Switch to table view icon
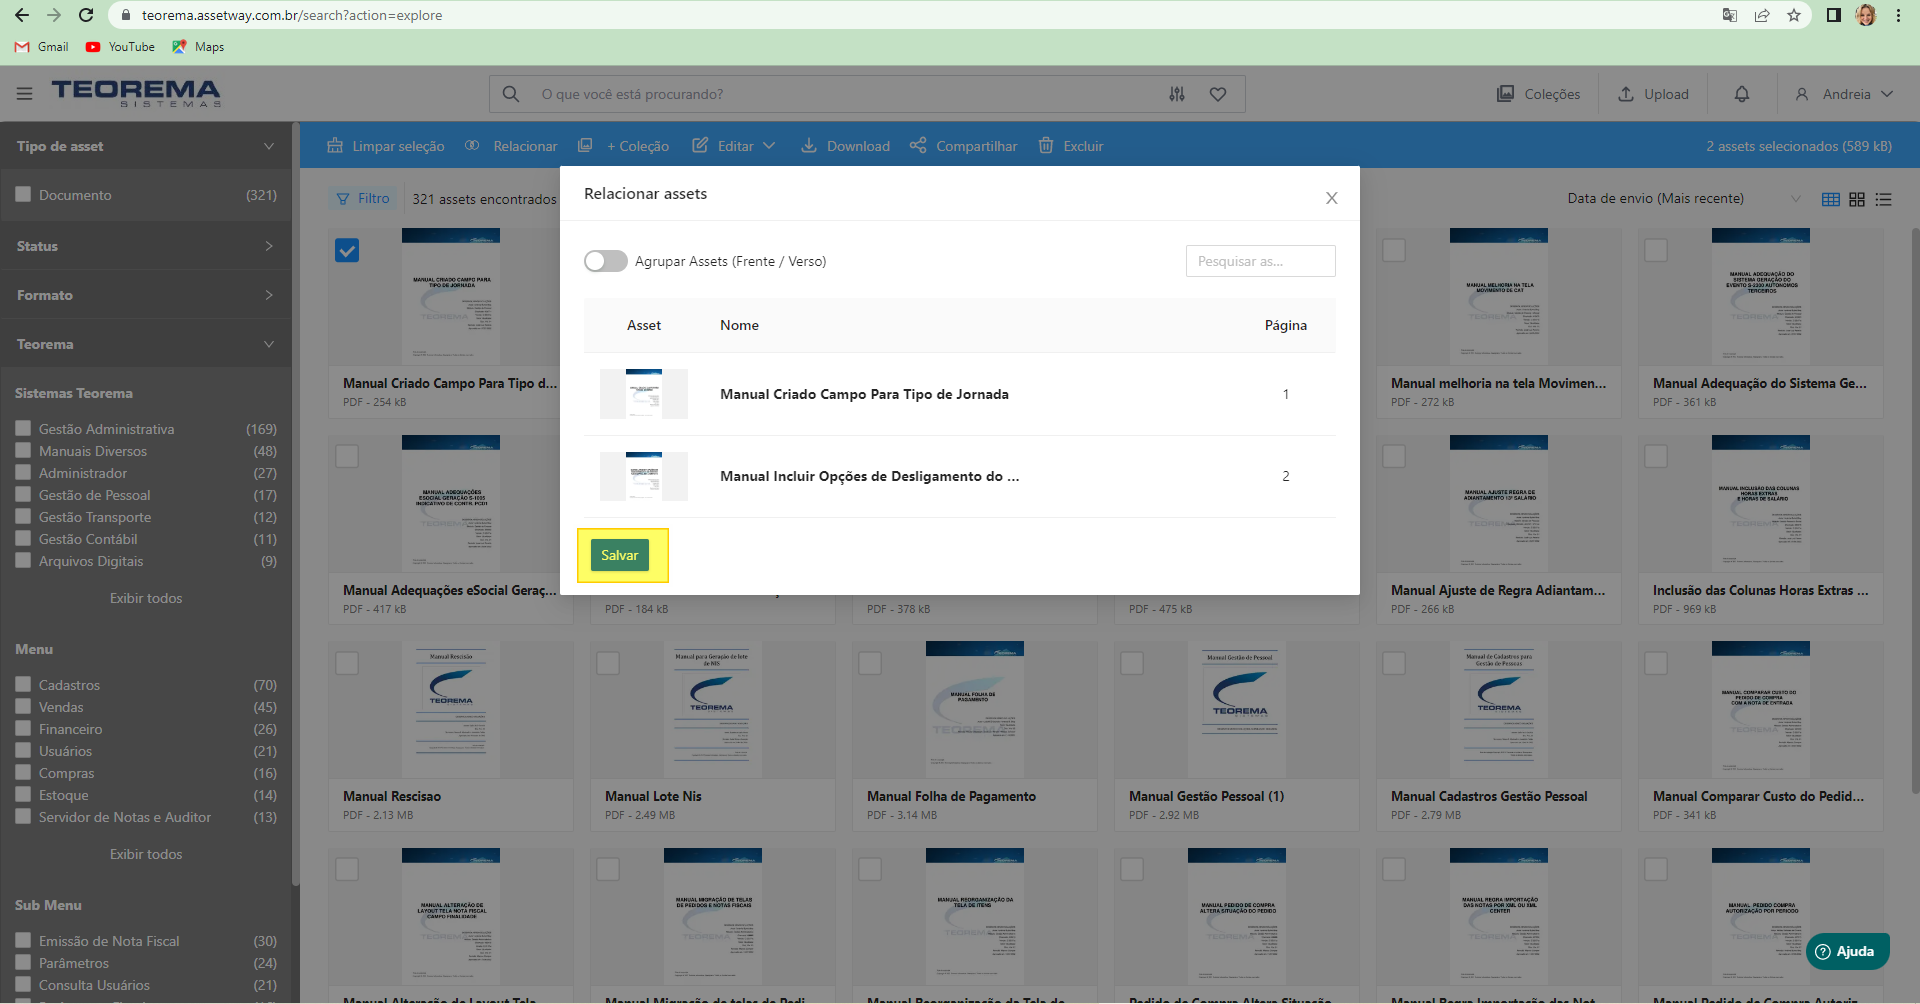 [x=1831, y=199]
